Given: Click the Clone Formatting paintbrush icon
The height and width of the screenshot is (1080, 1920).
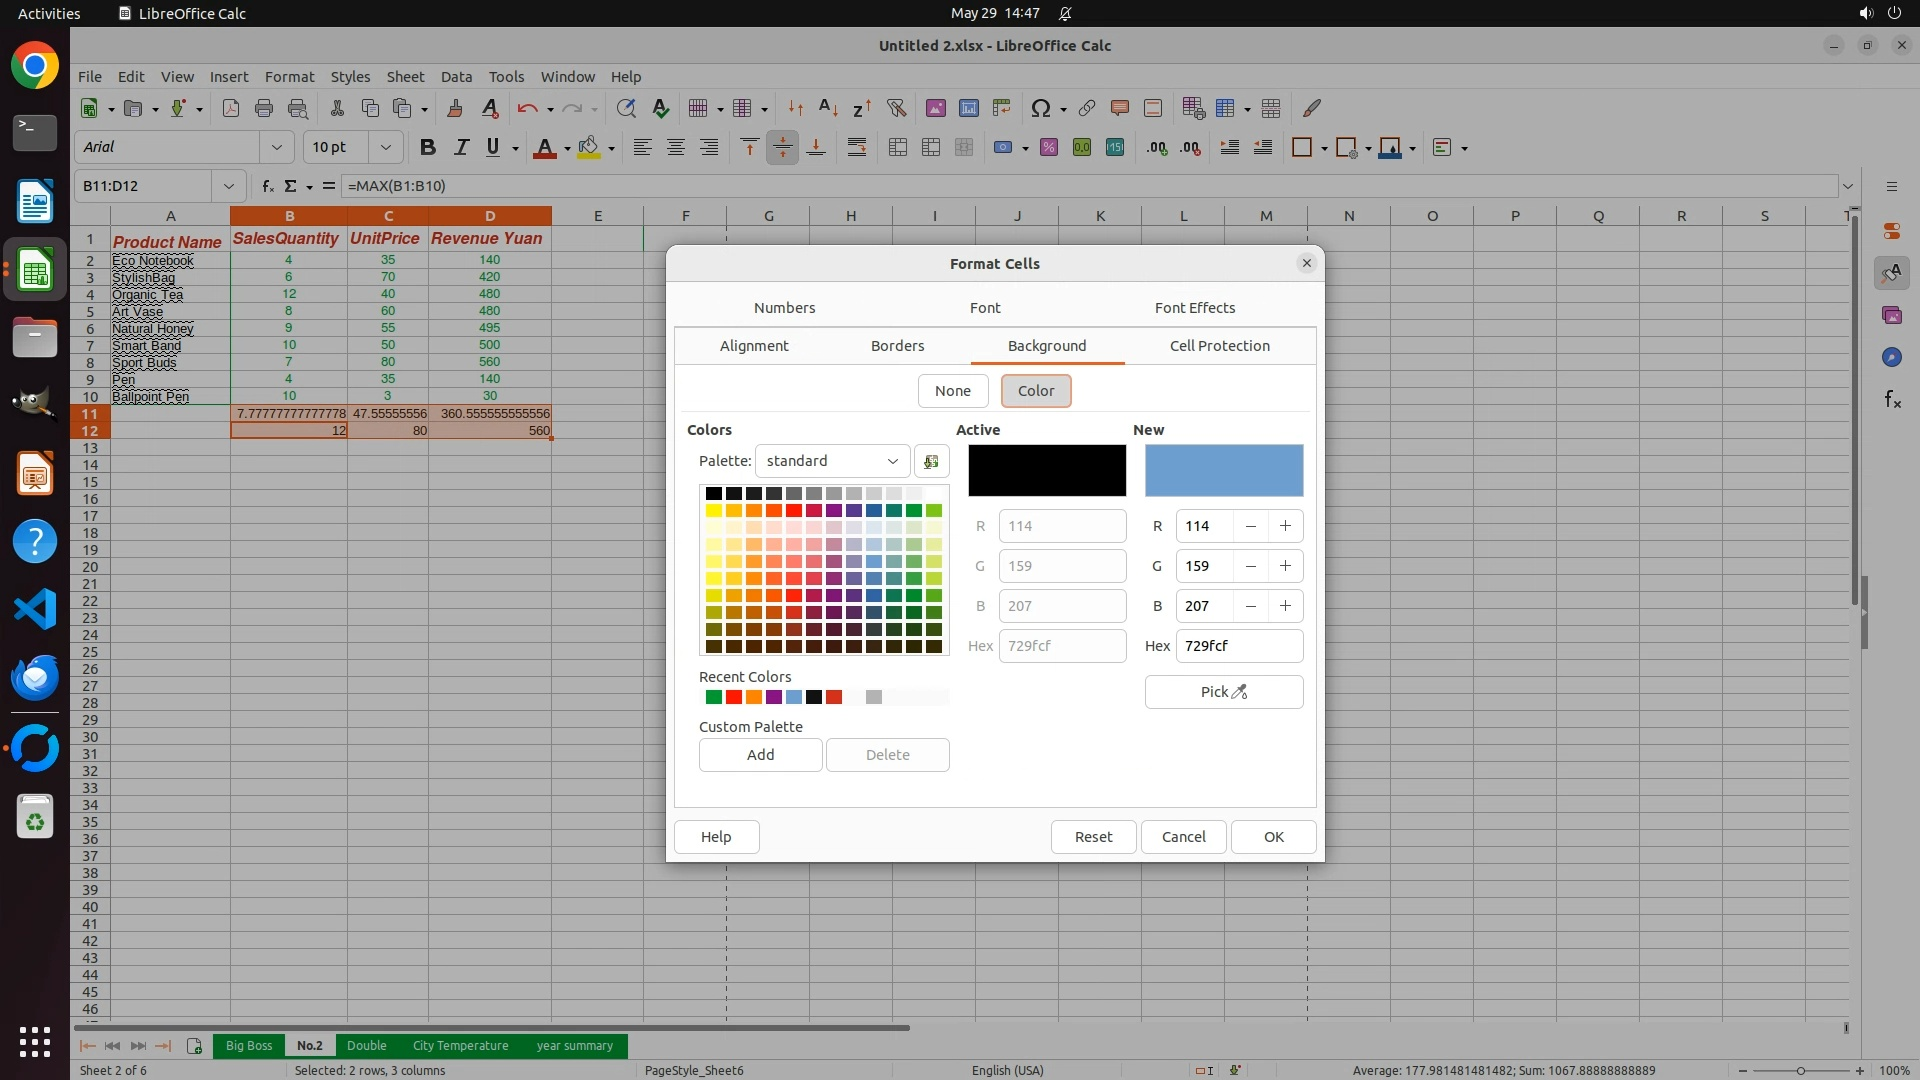Looking at the screenshot, I should pos(455,108).
